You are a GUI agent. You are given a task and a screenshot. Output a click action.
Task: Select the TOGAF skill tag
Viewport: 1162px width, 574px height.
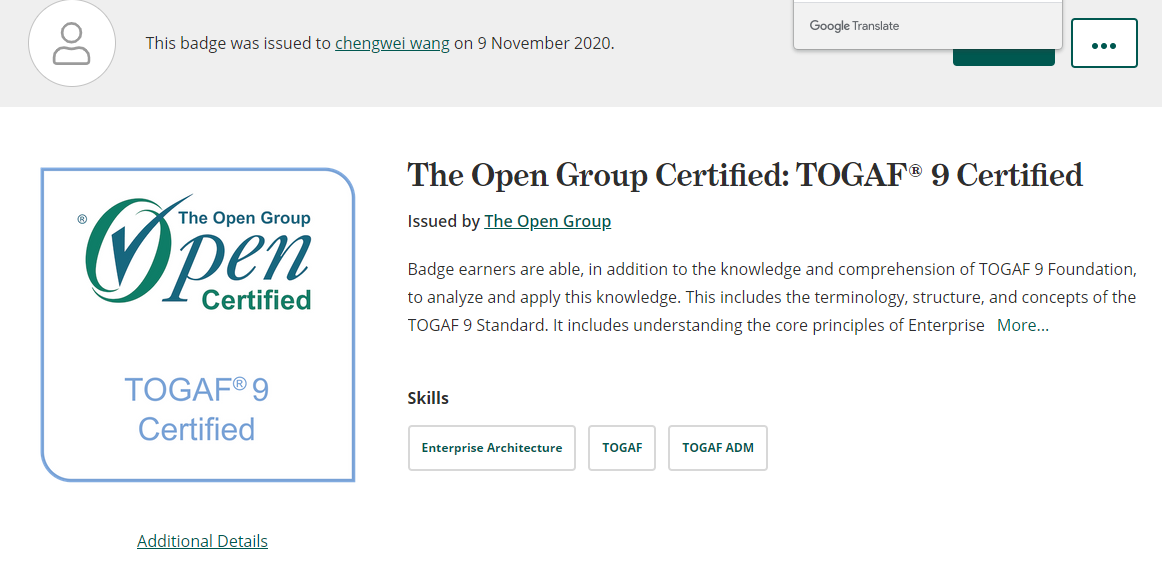(x=622, y=447)
